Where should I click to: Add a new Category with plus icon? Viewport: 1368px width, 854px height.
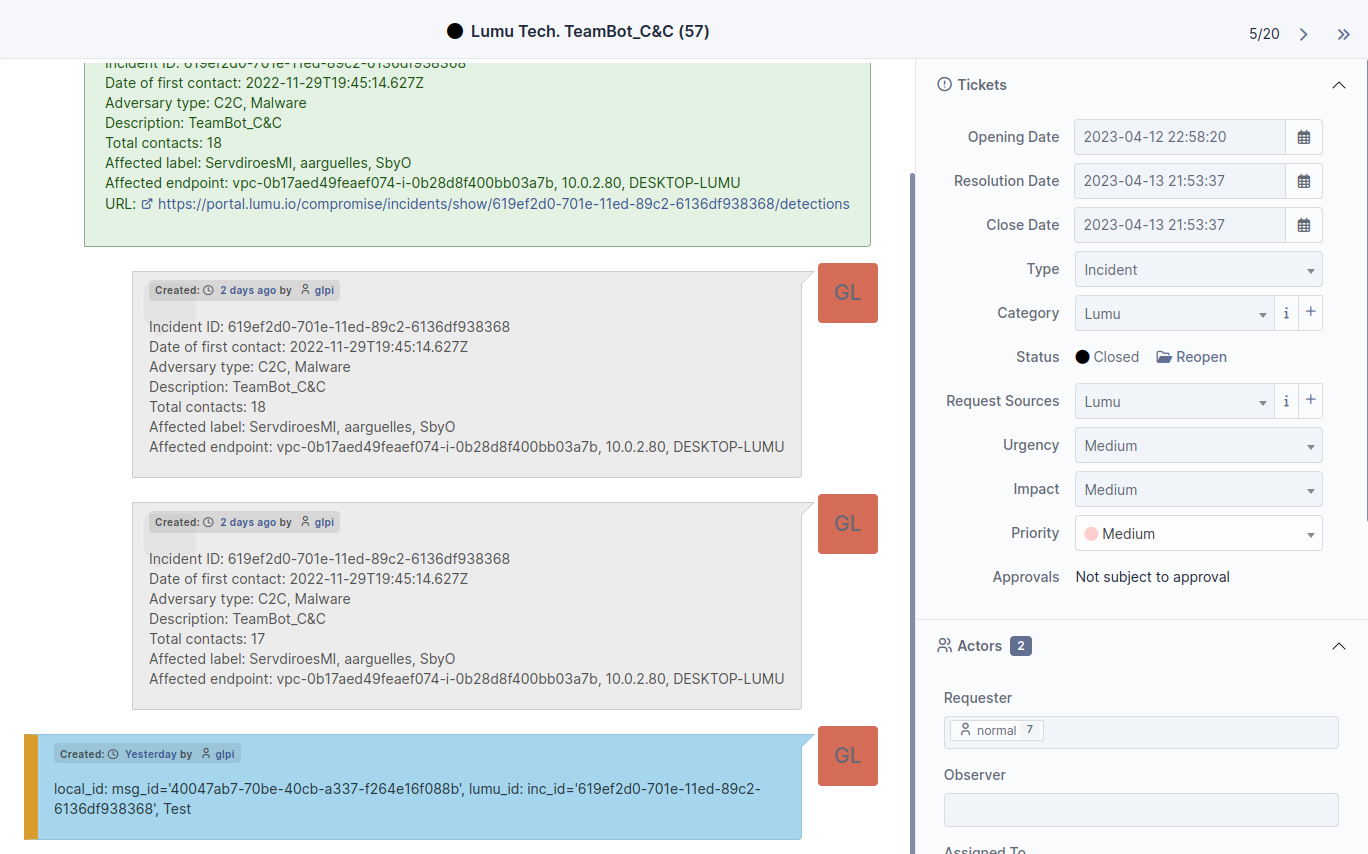[x=1311, y=313]
